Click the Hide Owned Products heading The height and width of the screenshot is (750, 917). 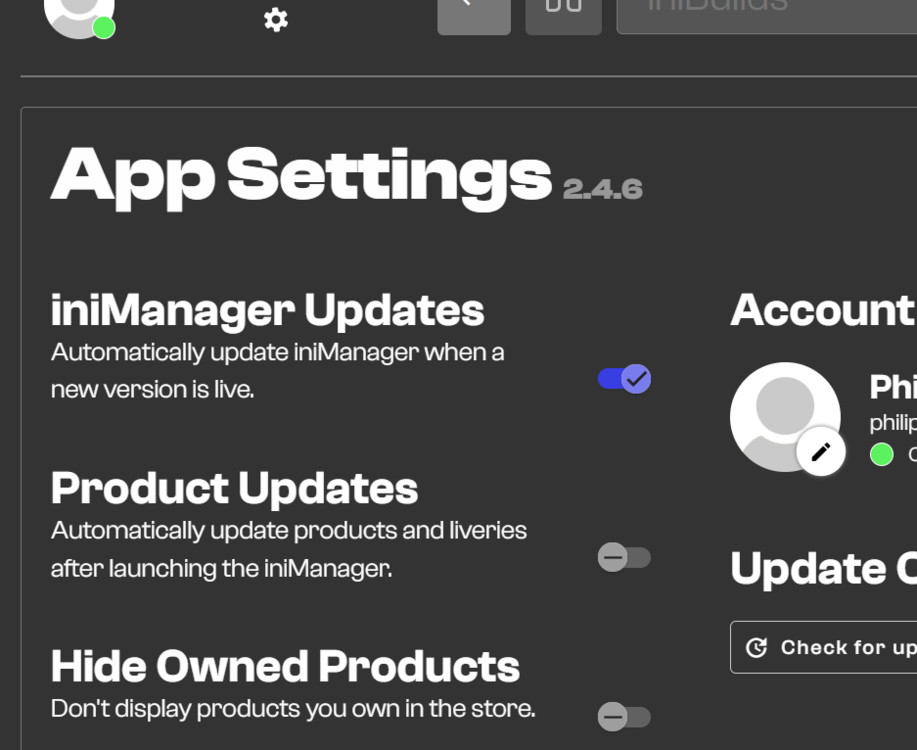[285, 666]
